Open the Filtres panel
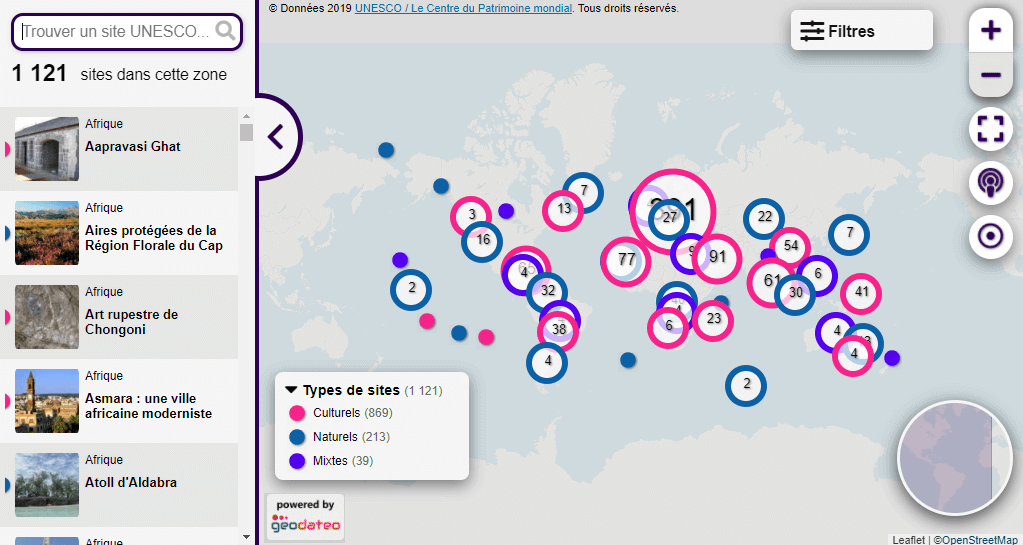The image size is (1023, 545). (x=862, y=31)
